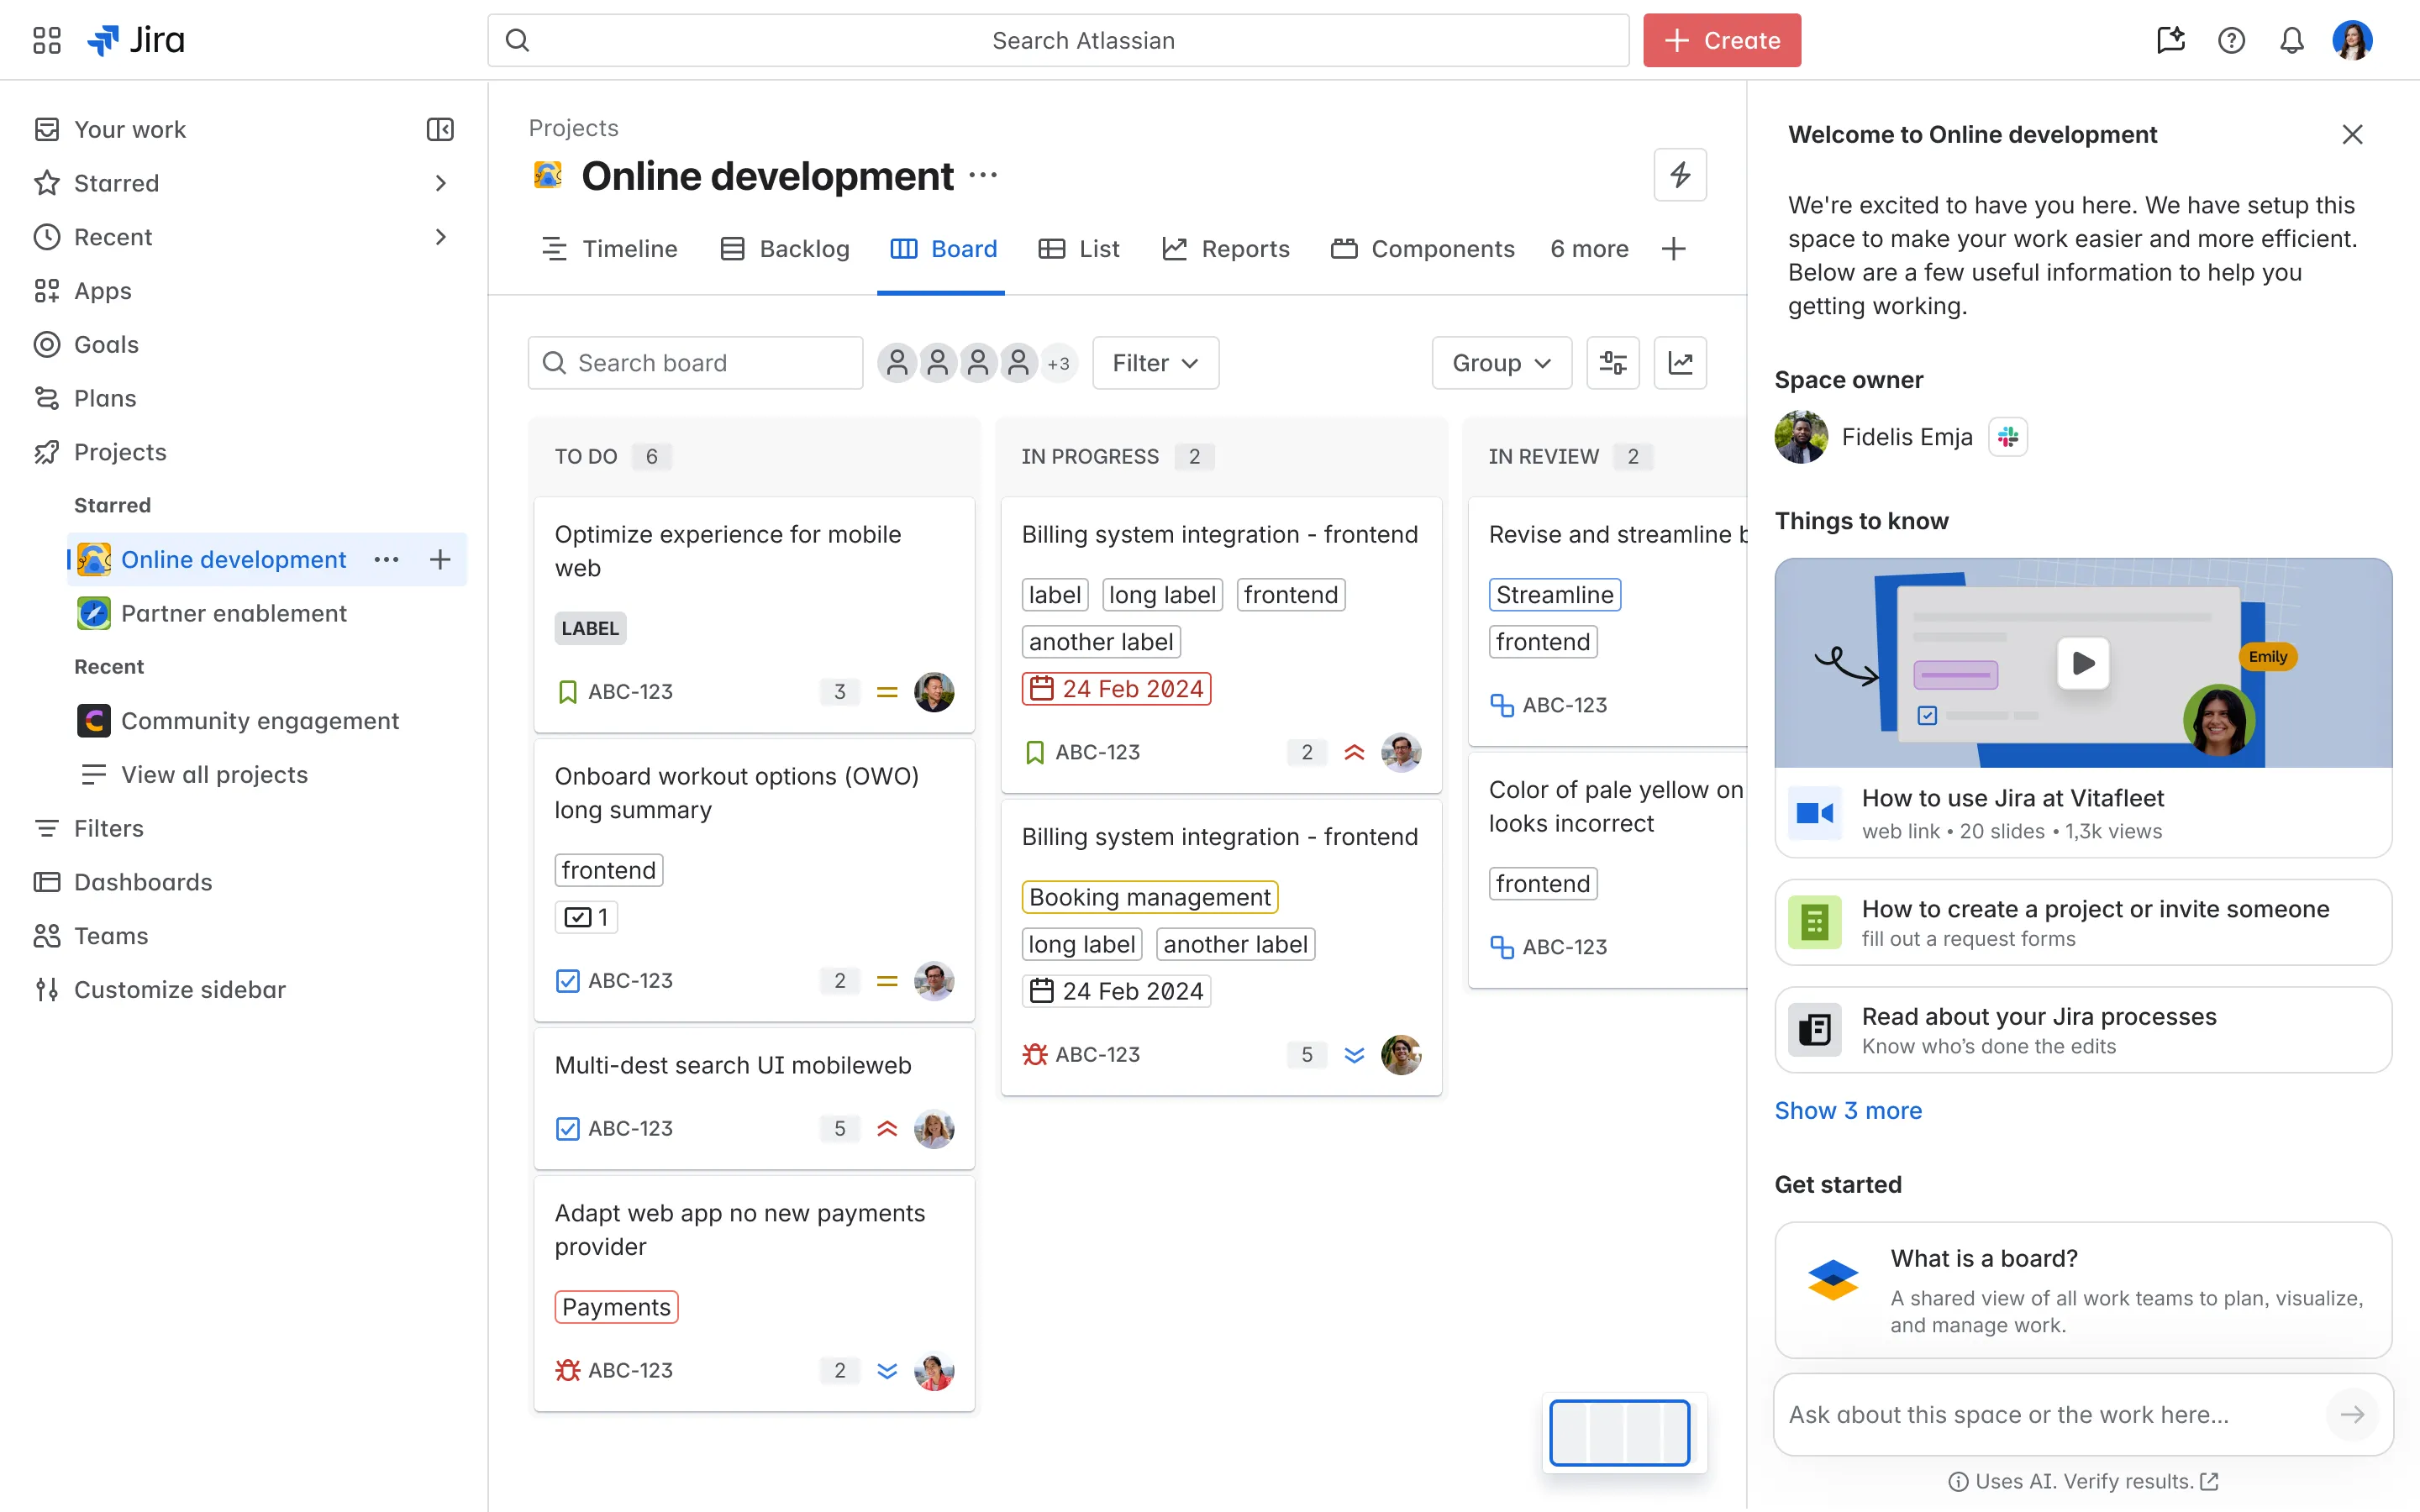Click Slack icon next to Fidelis Emja
Screen dimensions: 2420x1512
point(2008,437)
